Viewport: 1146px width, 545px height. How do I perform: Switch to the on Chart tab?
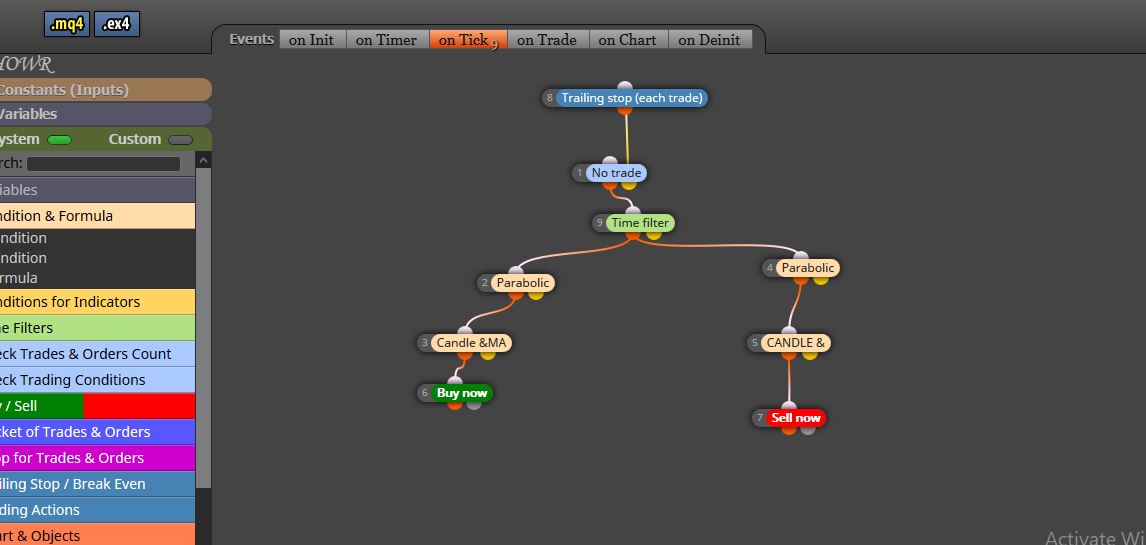pos(628,40)
